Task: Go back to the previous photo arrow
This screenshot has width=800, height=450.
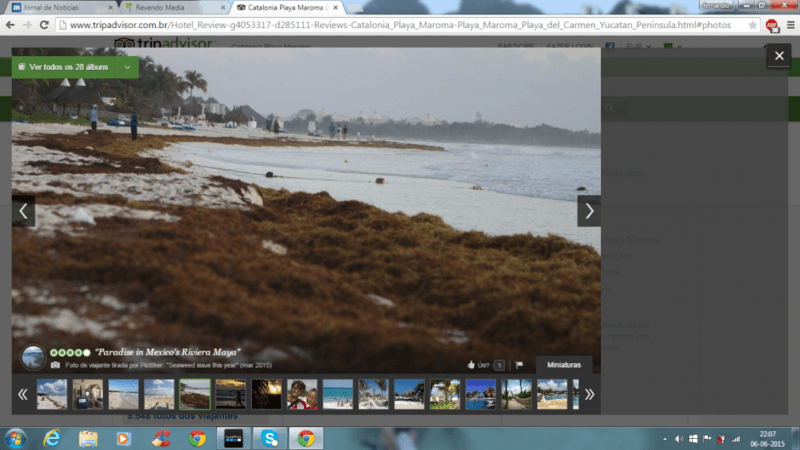Action: 23,211
